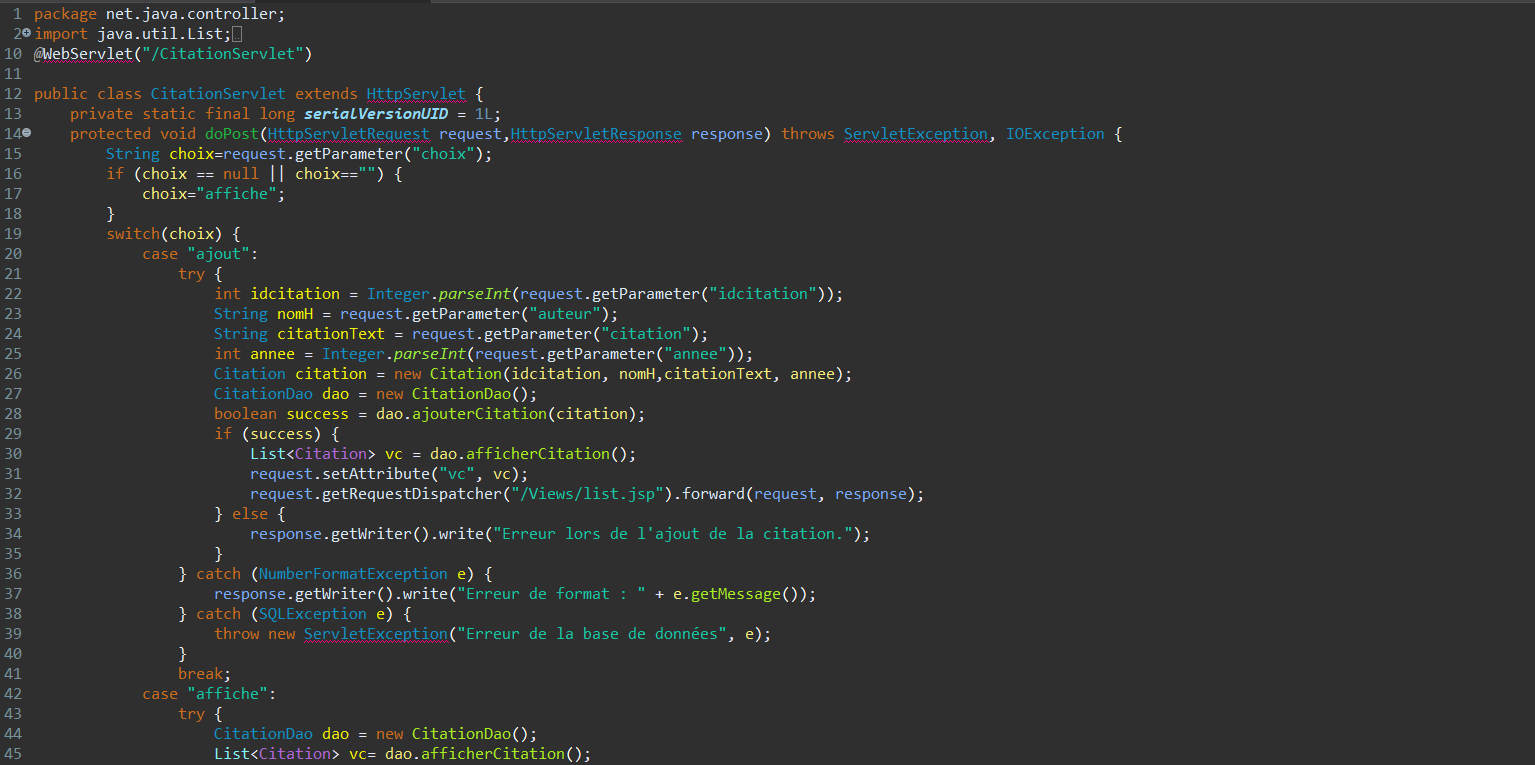The width and height of the screenshot is (1535, 765).
Task: Click the folded import placeholder box
Action: pos(237,34)
